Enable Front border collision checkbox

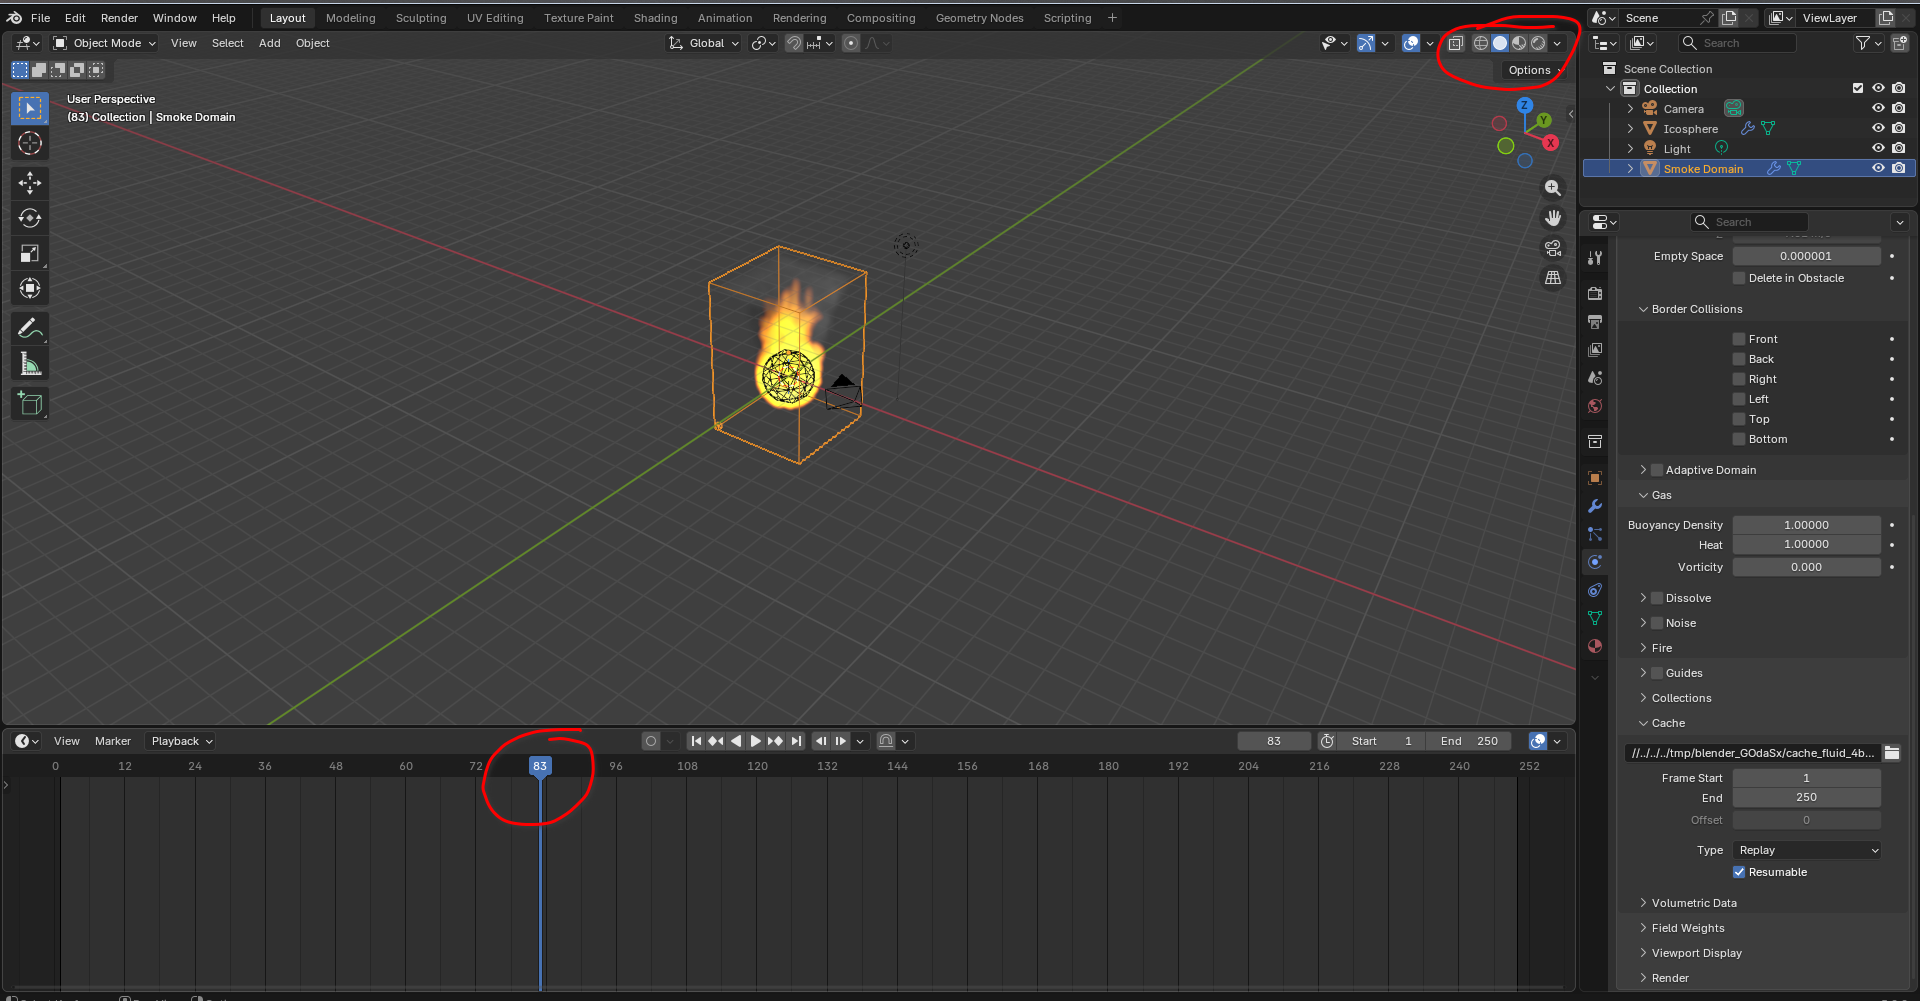[x=1739, y=339]
